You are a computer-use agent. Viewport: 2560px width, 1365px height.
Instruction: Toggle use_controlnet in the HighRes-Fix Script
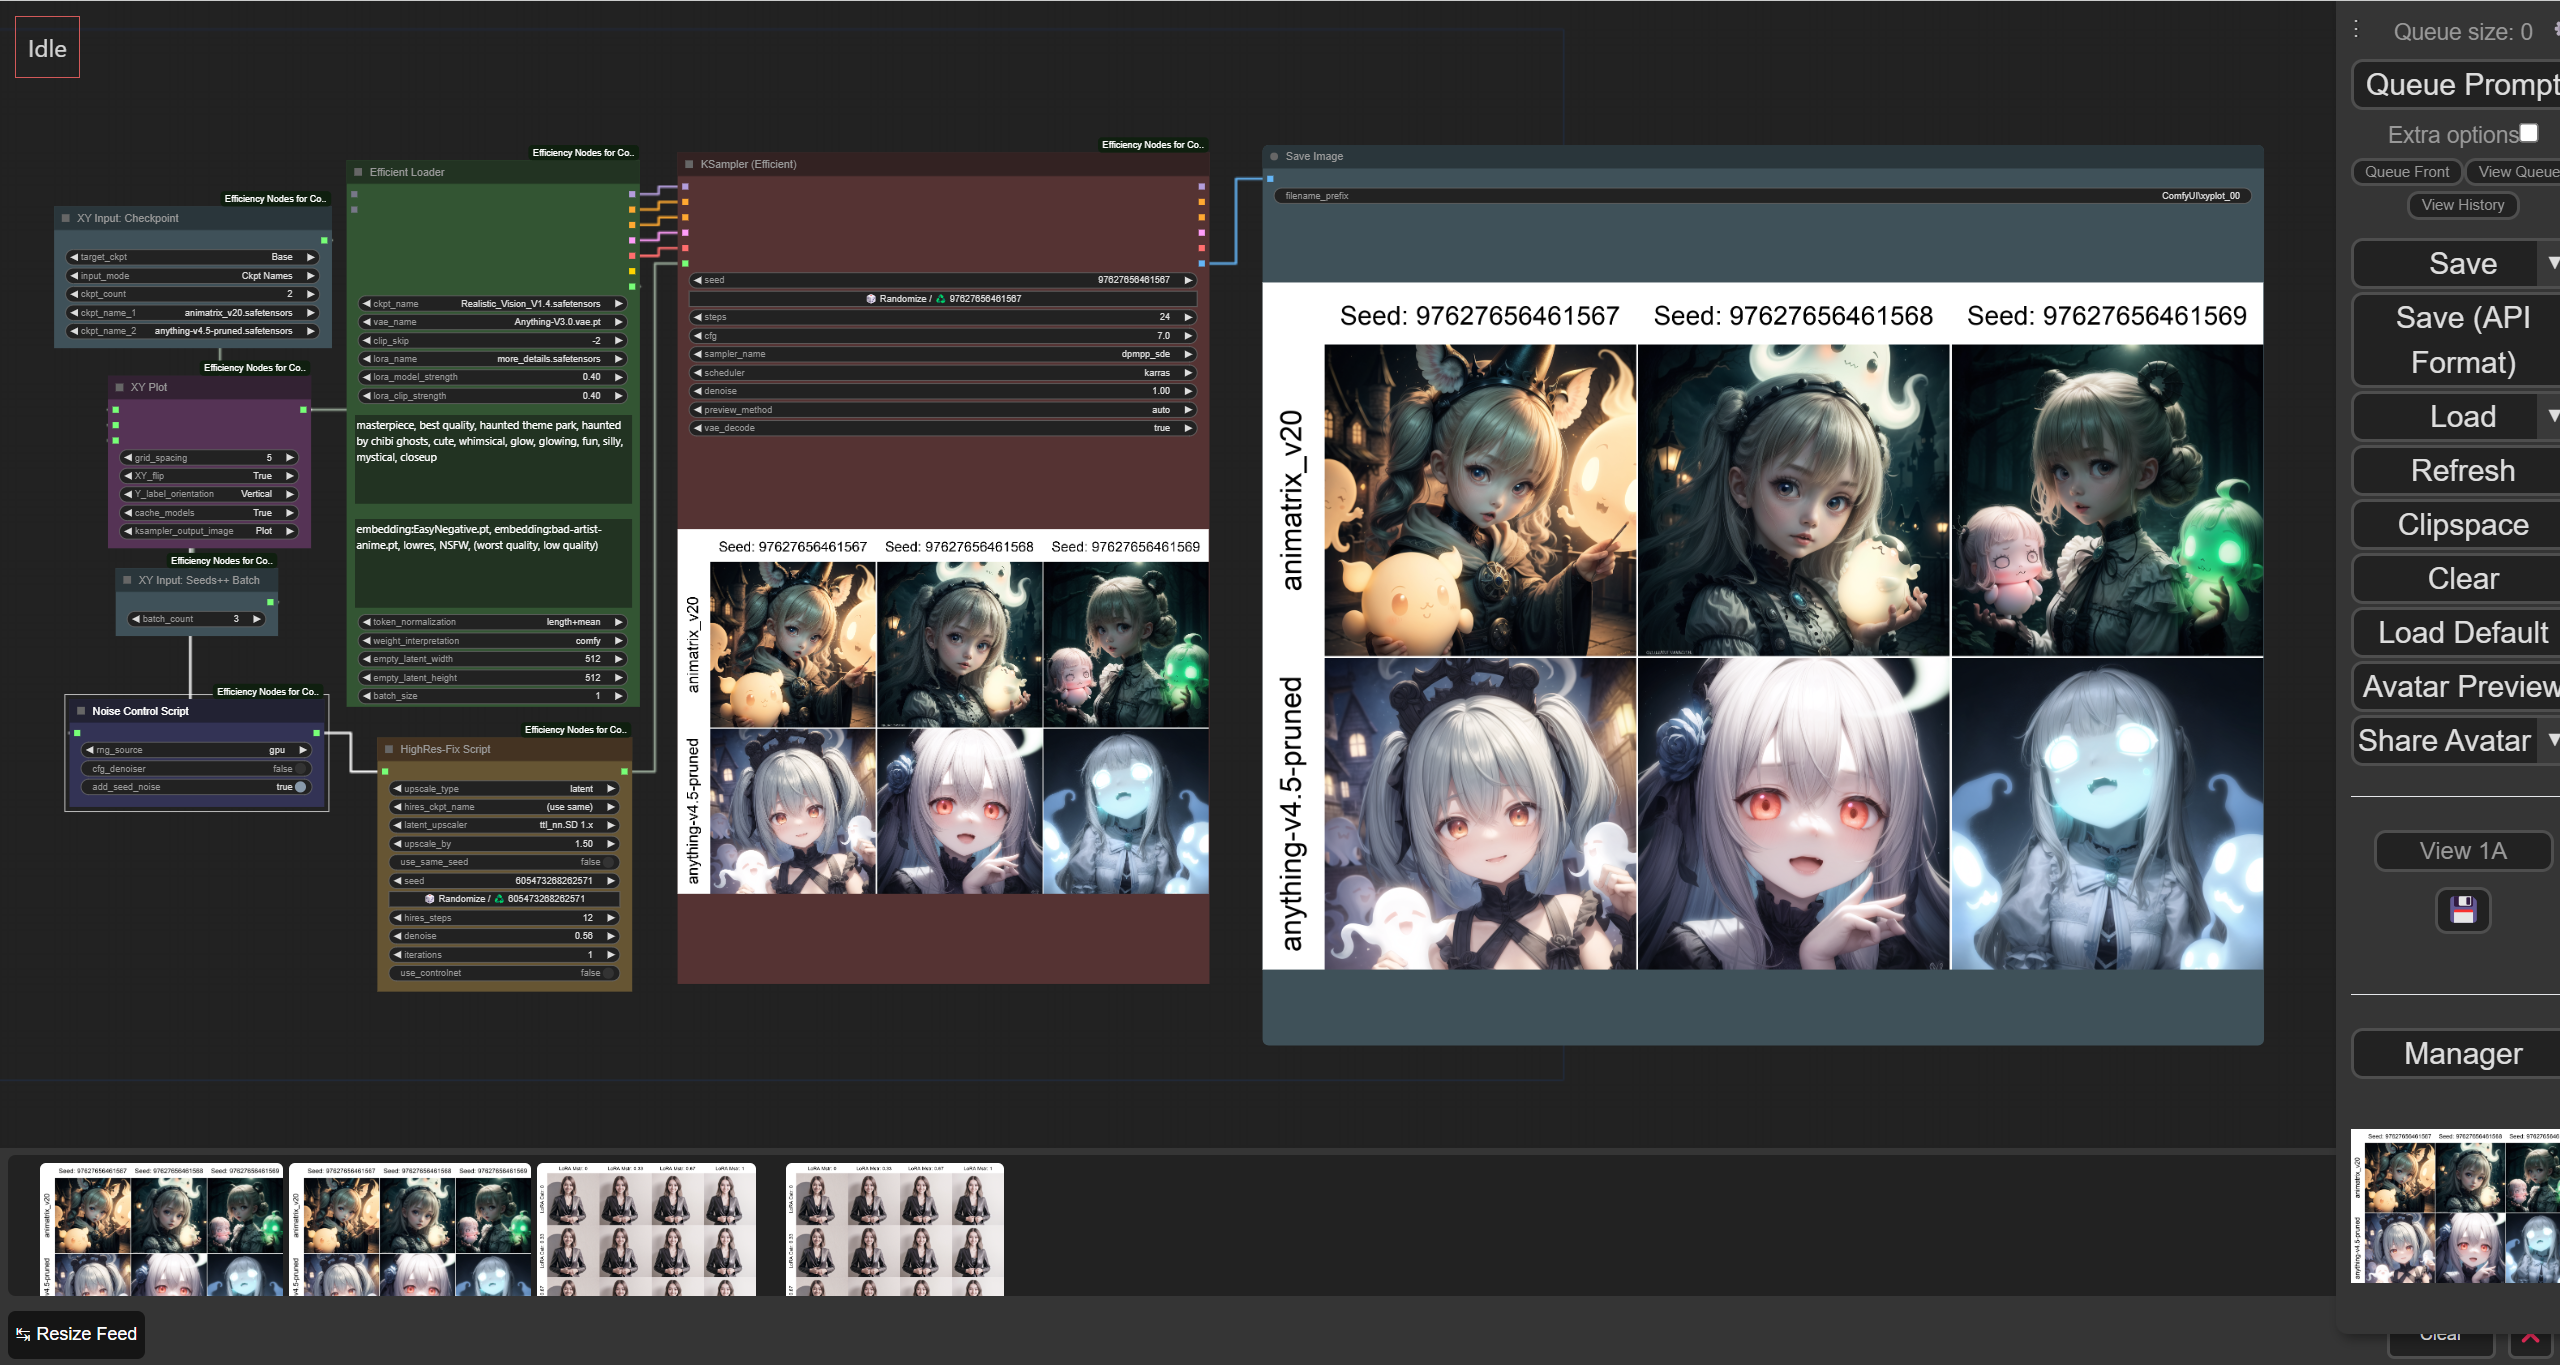(607, 973)
